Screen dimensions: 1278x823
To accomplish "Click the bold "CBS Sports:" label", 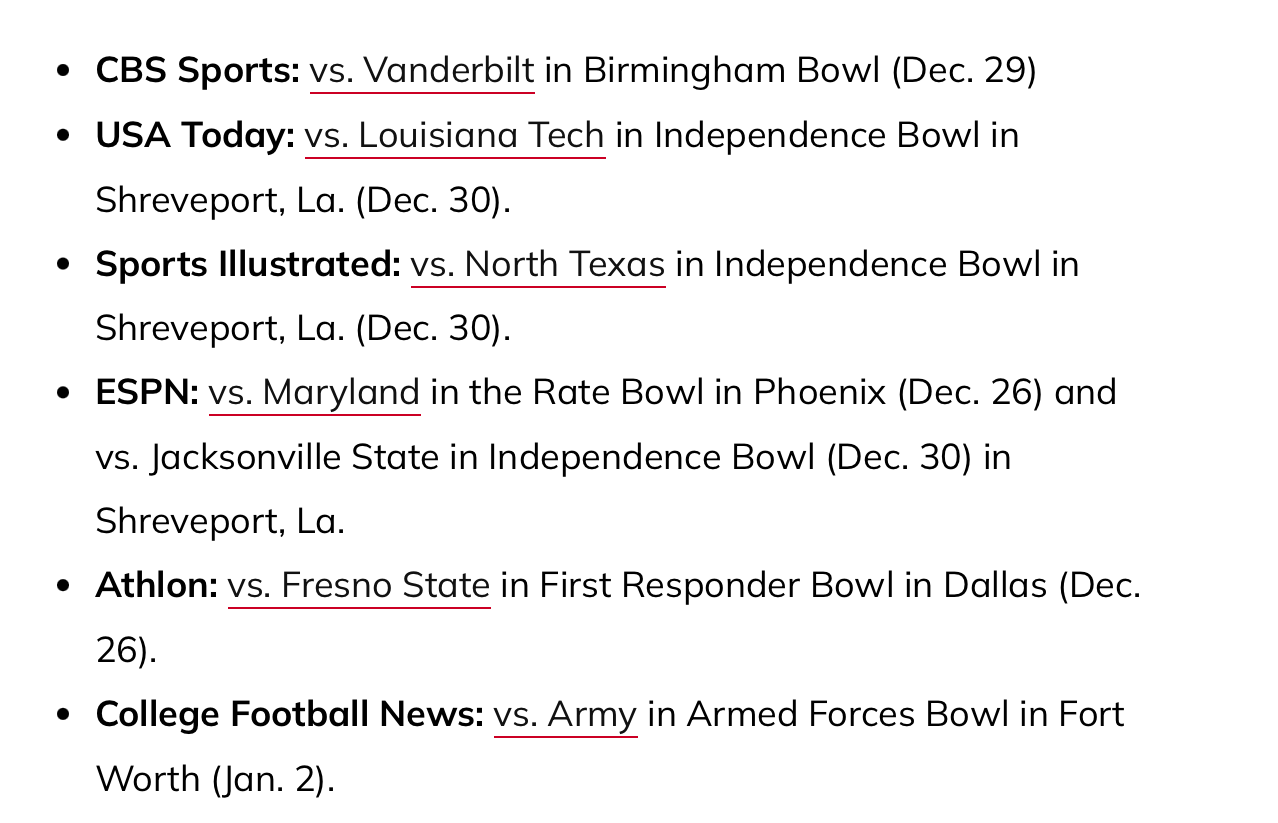I will click(198, 71).
